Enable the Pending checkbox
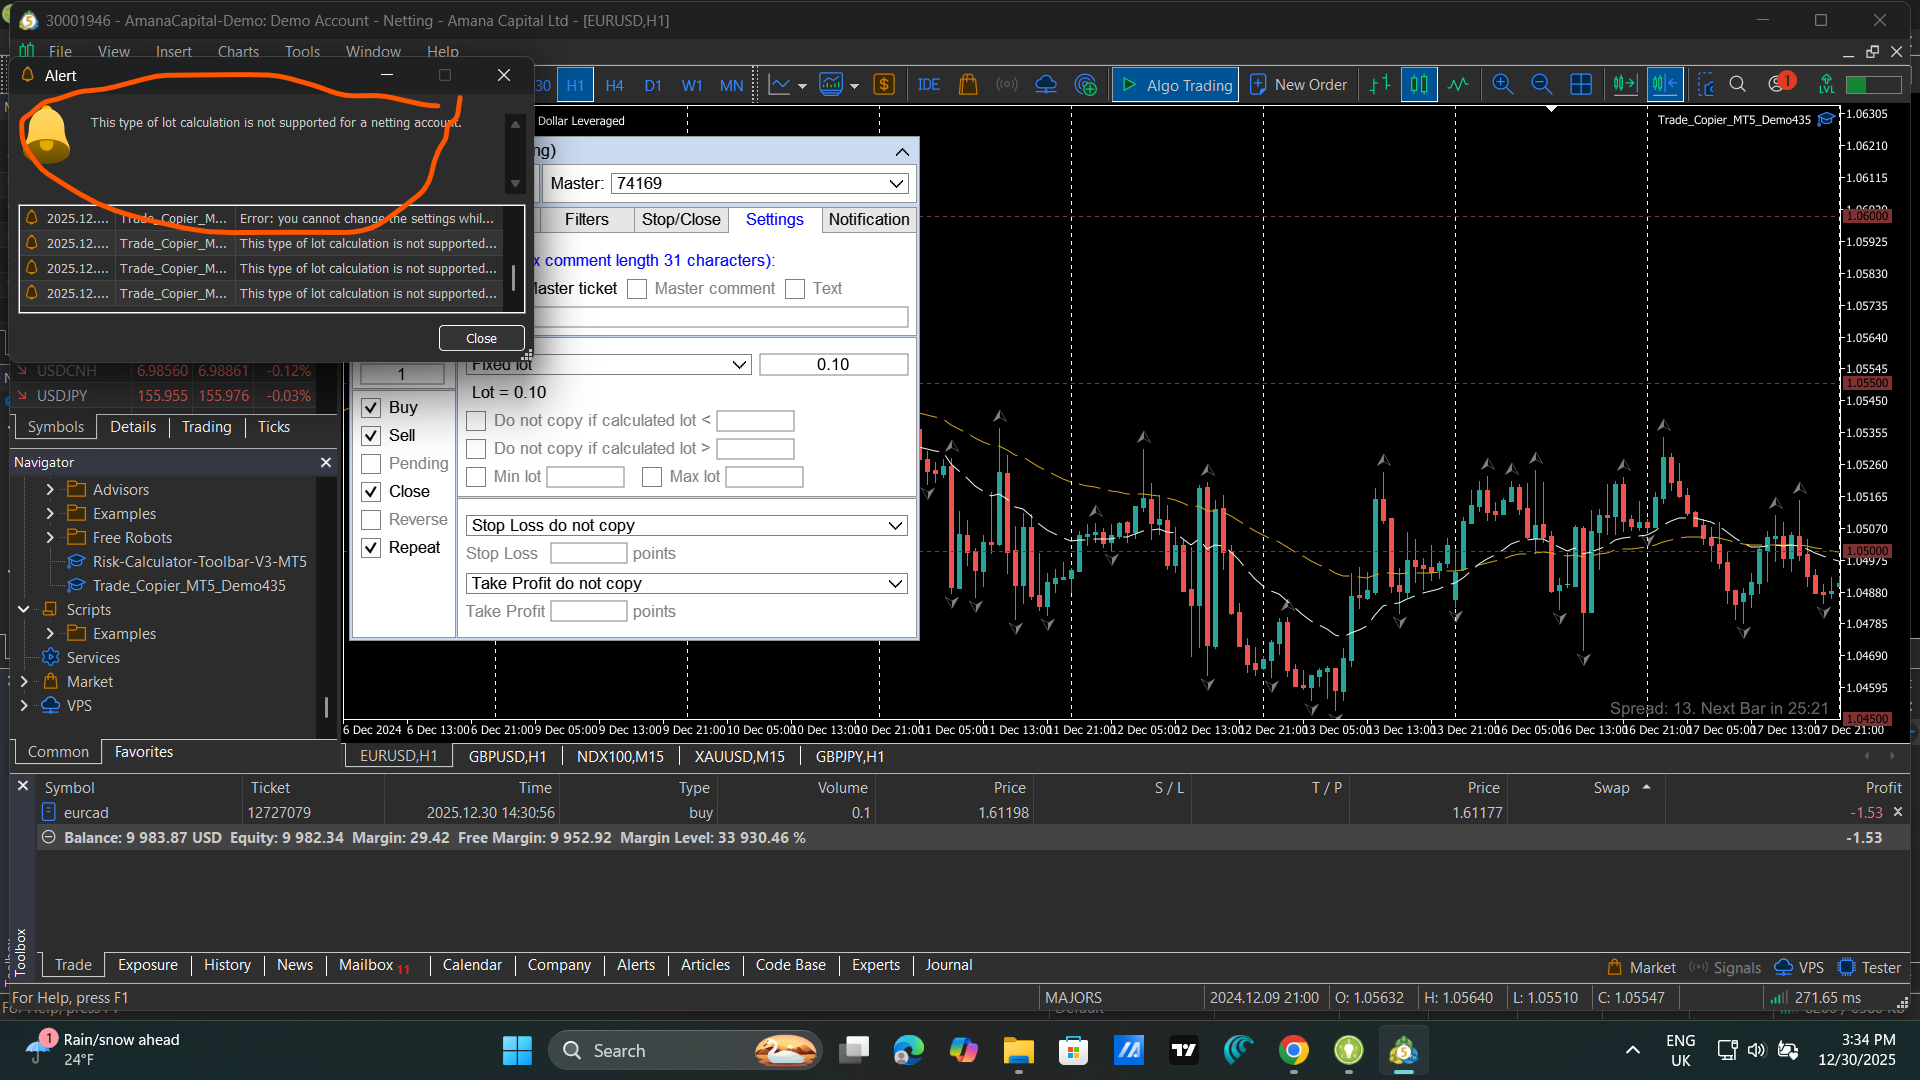This screenshot has height=1080, width=1920. coord(371,464)
